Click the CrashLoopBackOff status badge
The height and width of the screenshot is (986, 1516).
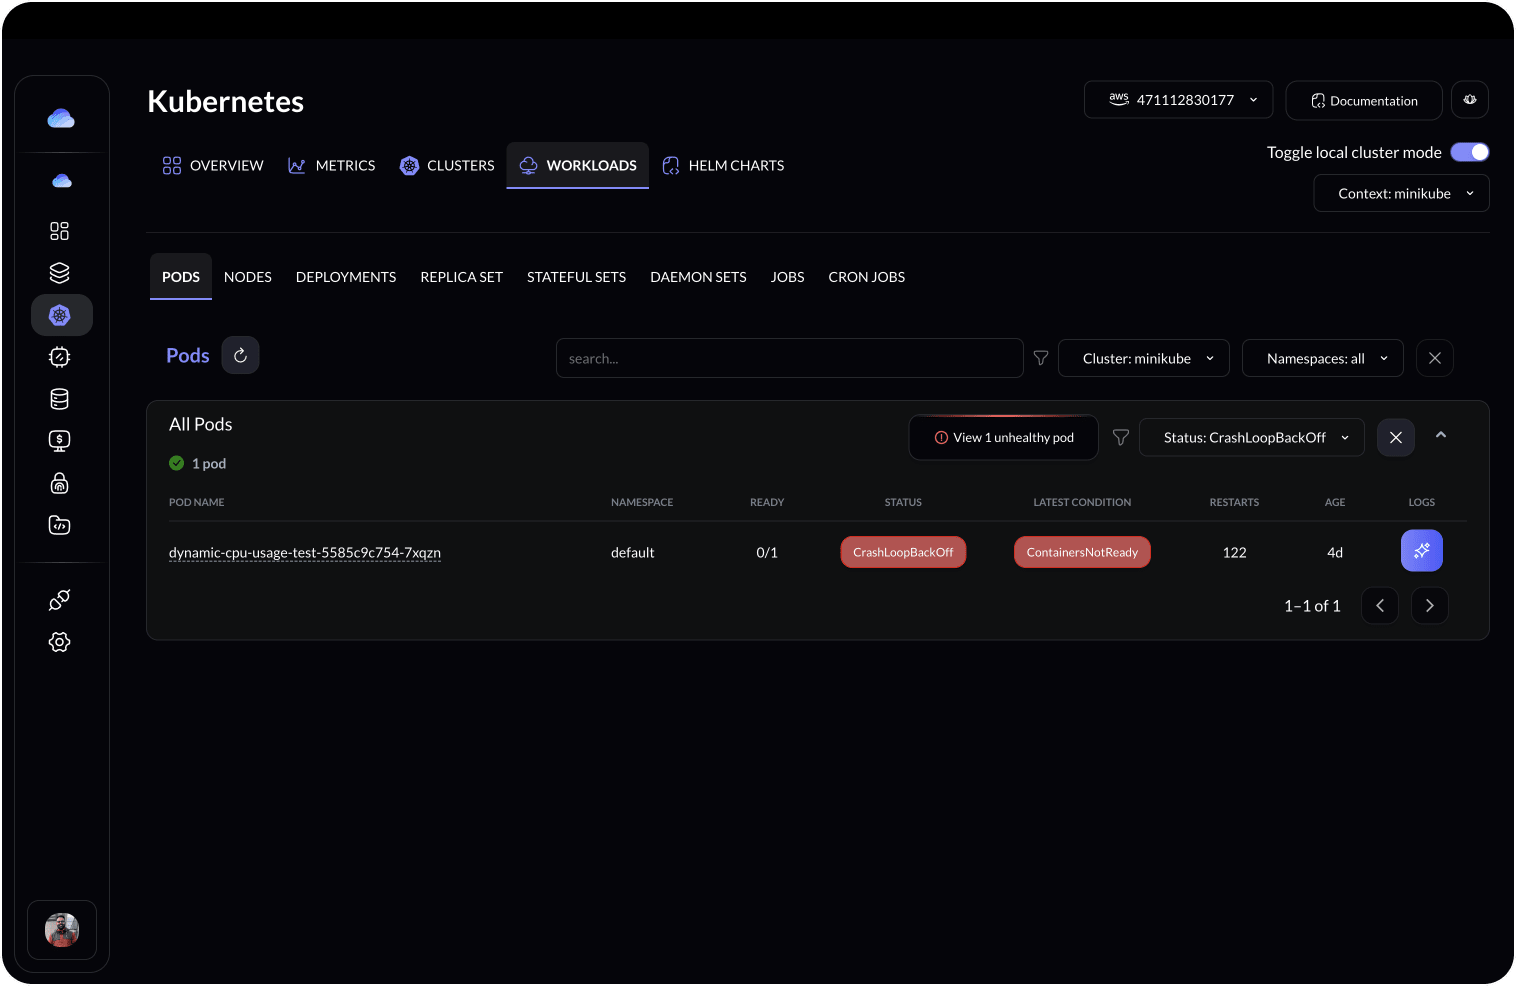coord(903,552)
